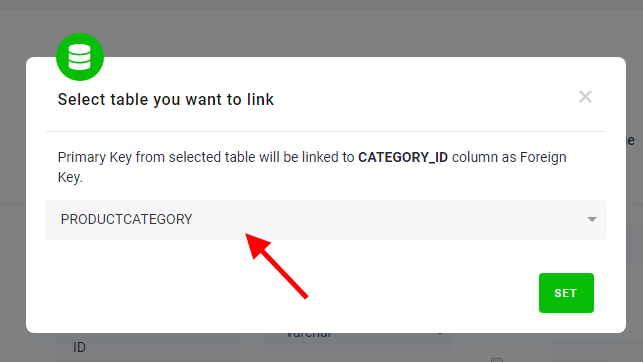Click the green database icon
643x362 pixels.
pos(80,57)
